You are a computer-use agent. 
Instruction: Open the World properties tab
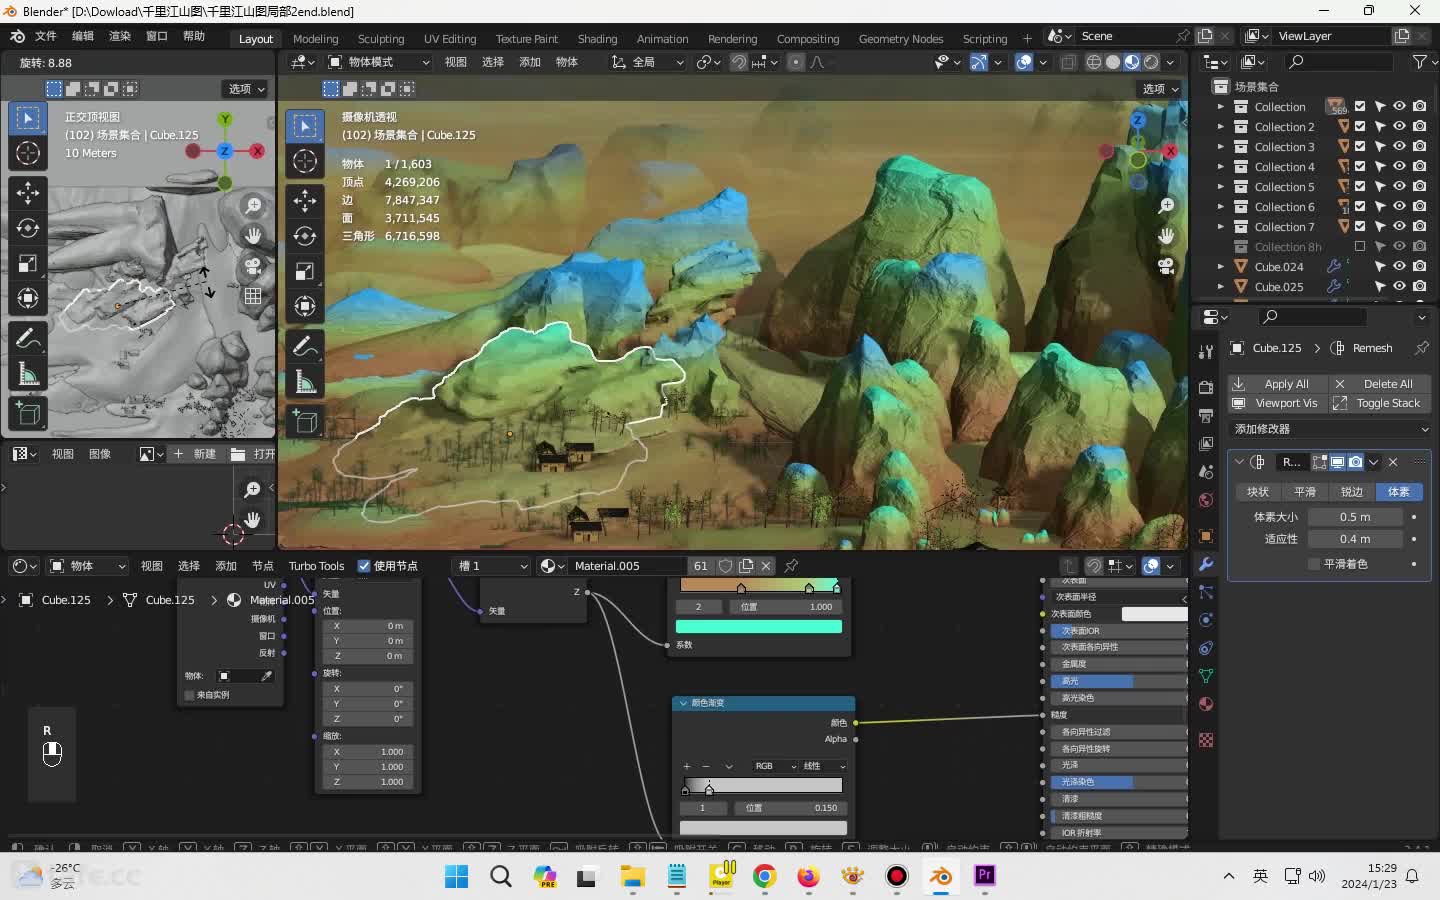pos(1206,499)
